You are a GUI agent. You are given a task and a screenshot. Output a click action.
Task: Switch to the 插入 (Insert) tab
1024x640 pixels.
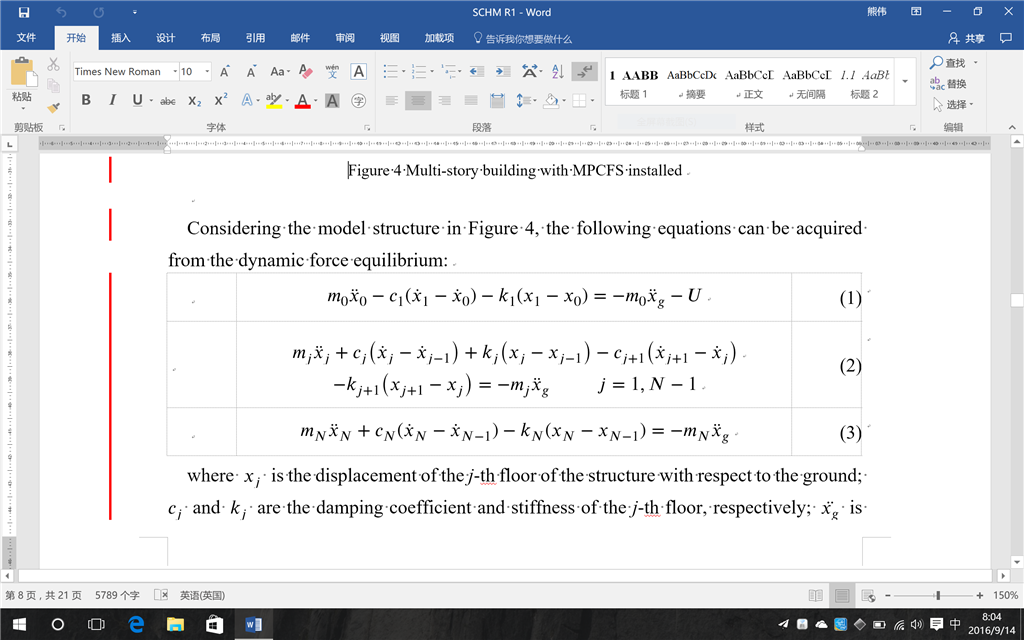click(x=121, y=38)
